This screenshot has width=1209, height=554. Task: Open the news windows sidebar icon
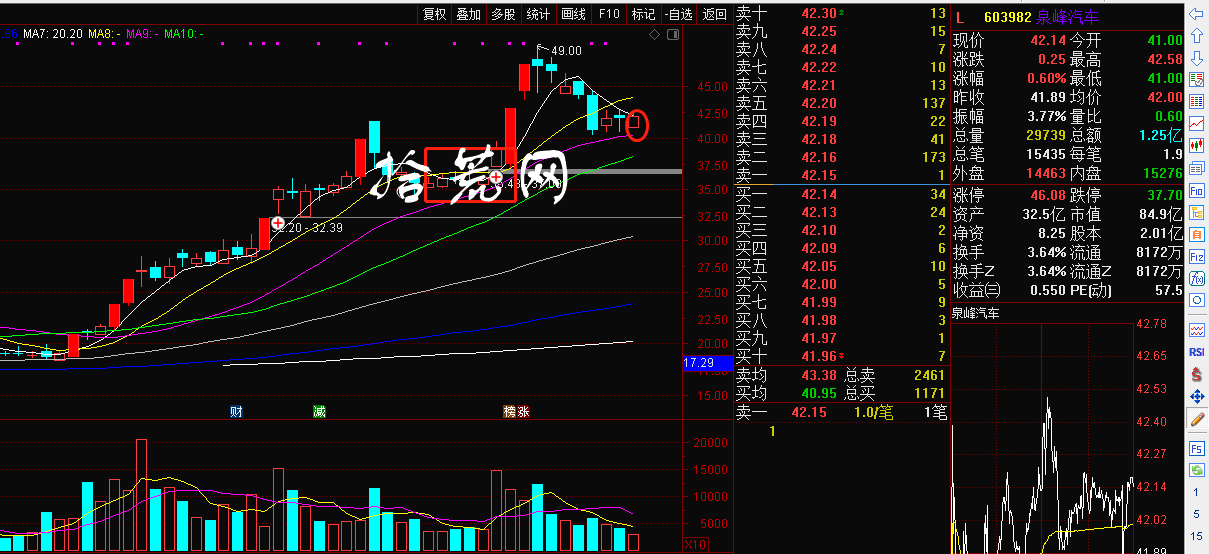1196,168
